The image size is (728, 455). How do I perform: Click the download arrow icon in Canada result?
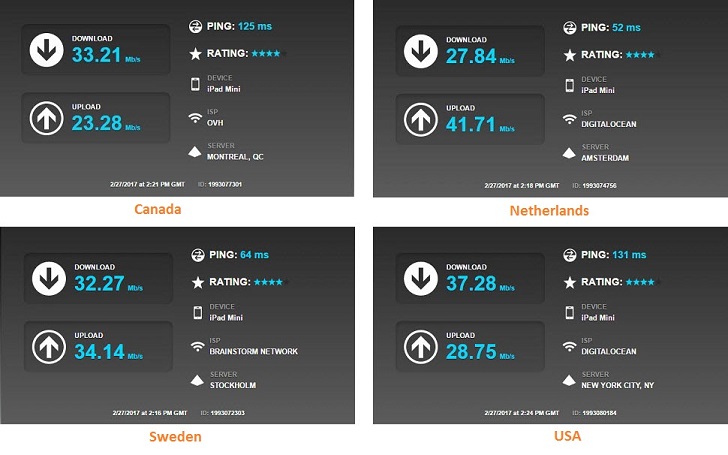pyautogui.click(x=46, y=50)
